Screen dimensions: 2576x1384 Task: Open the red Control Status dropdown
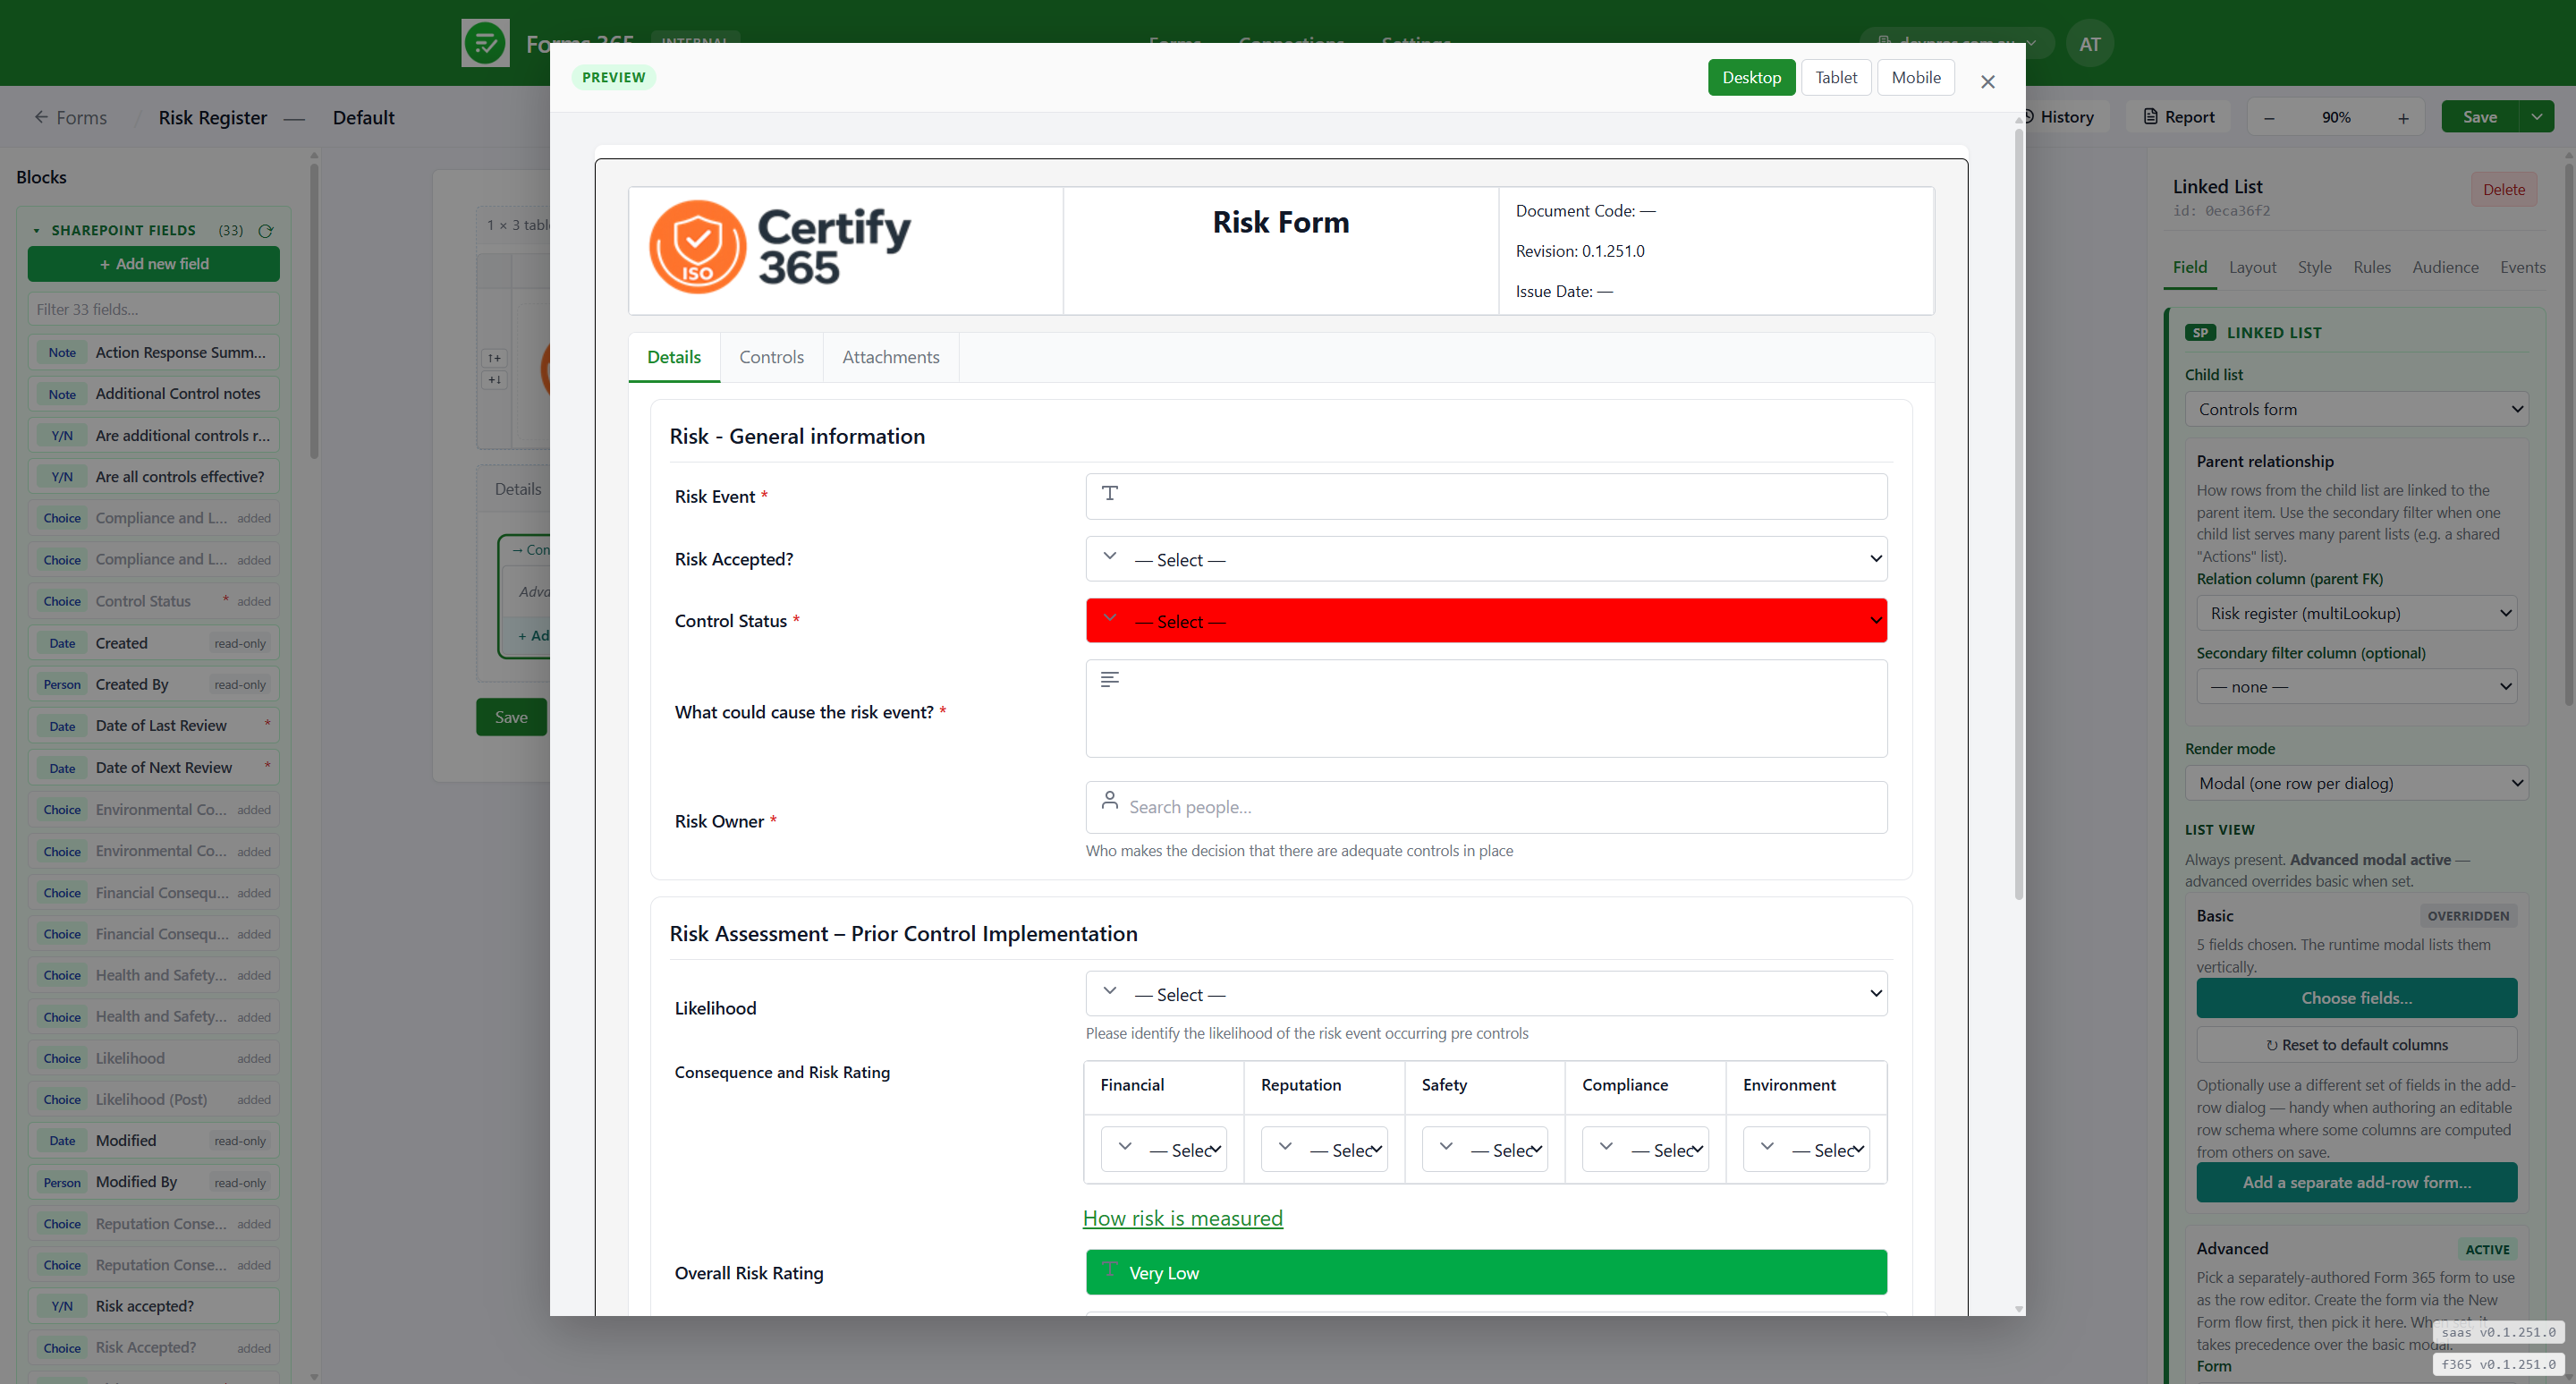(1486, 621)
